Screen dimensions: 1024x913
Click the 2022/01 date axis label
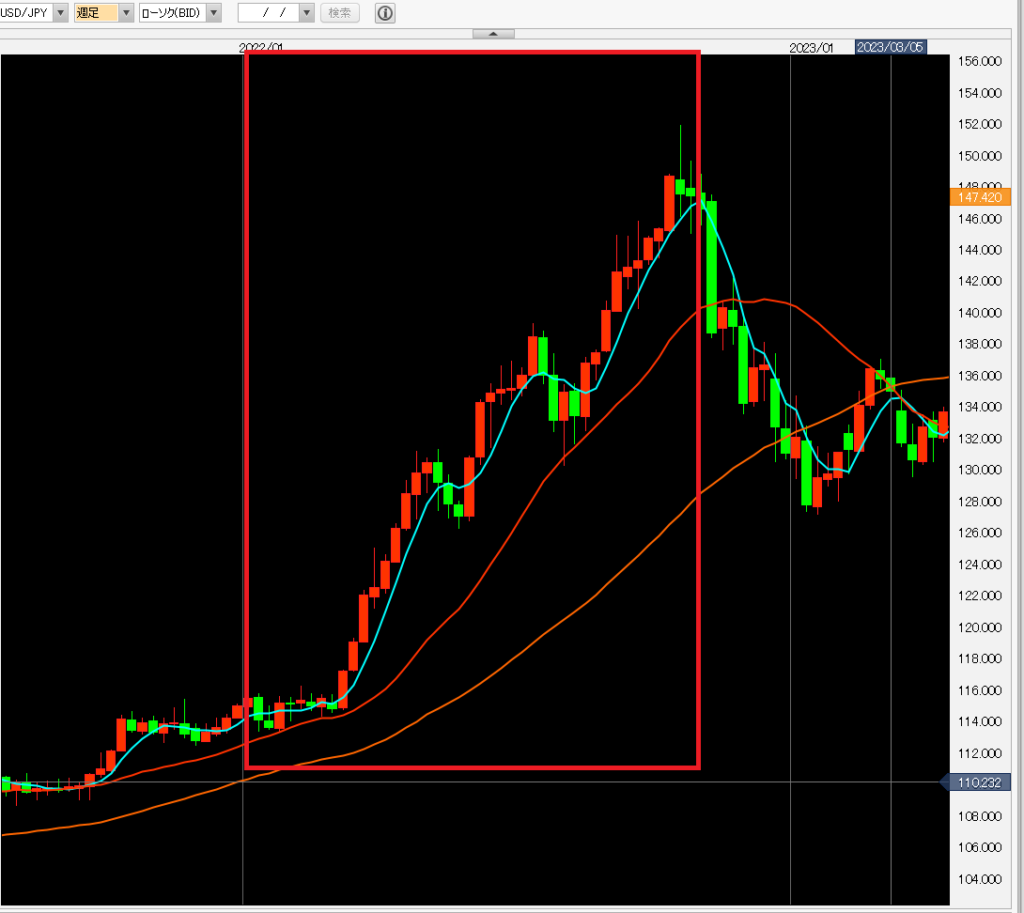(x=262, y=47)
